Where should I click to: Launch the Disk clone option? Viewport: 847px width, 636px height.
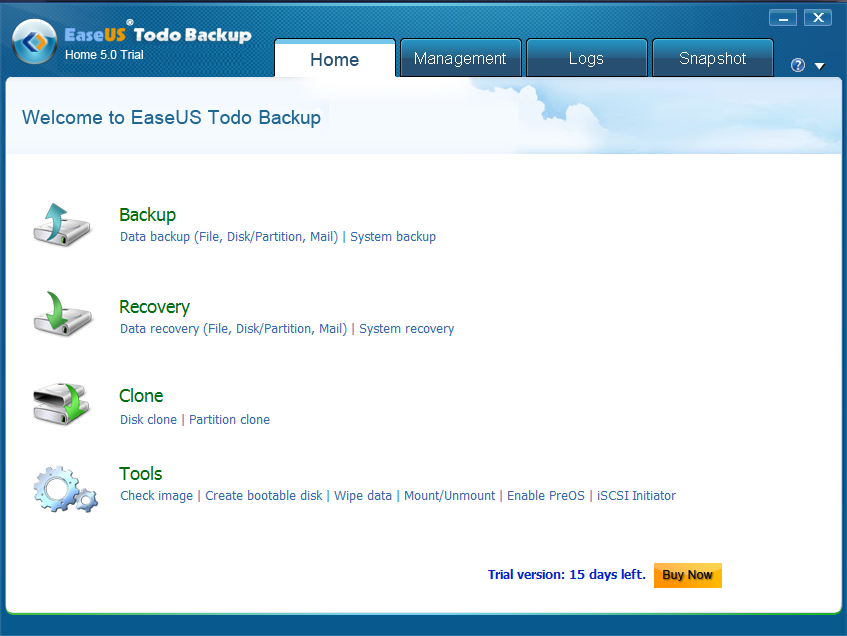click(x=148, y=420)
